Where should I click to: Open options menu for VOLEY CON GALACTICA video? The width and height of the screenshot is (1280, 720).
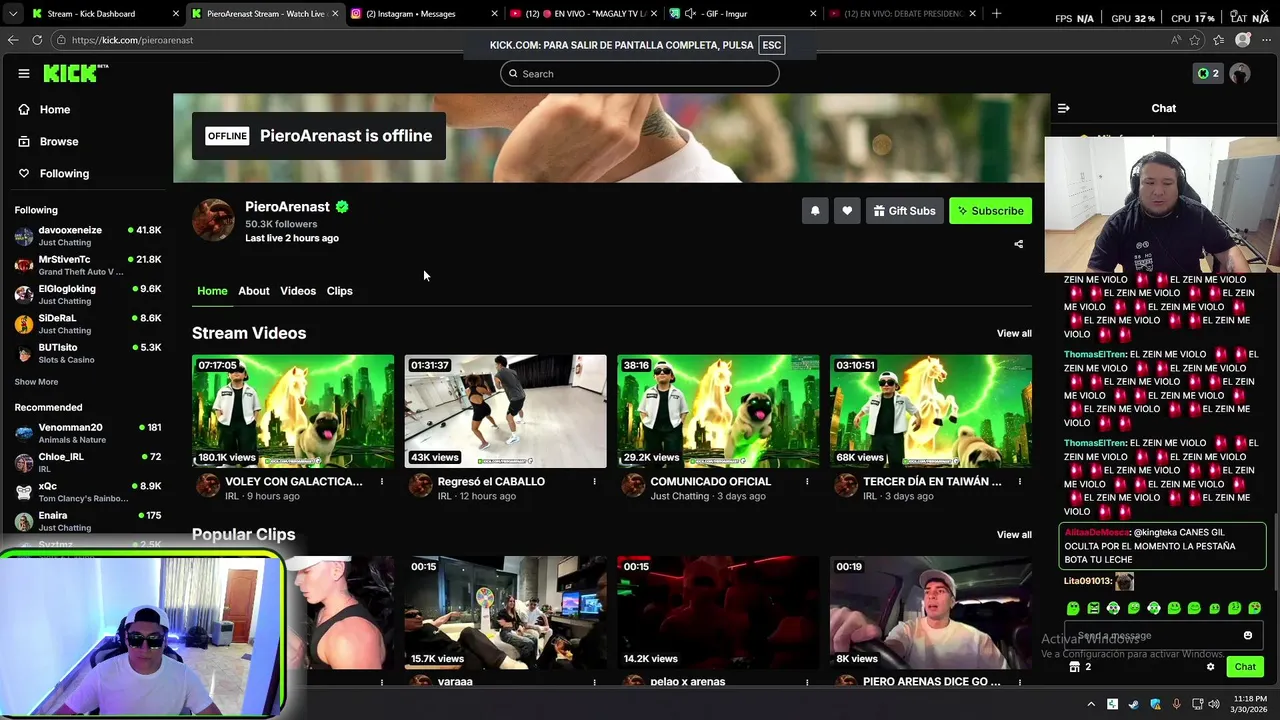click(382, 482)
